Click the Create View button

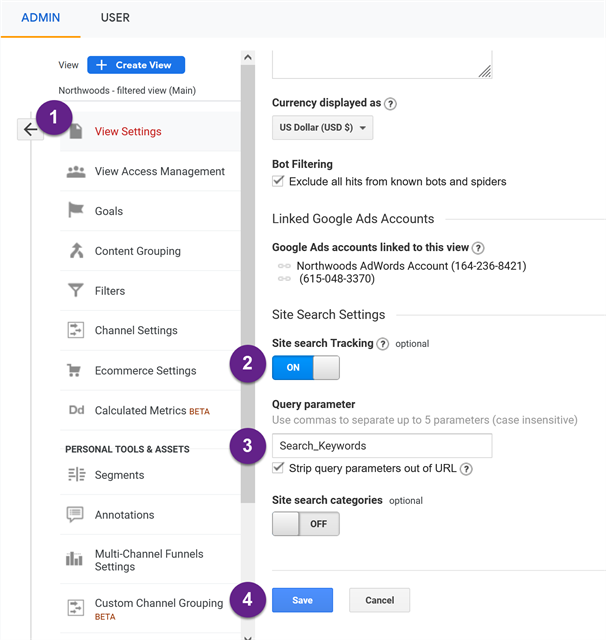(136, 65)
